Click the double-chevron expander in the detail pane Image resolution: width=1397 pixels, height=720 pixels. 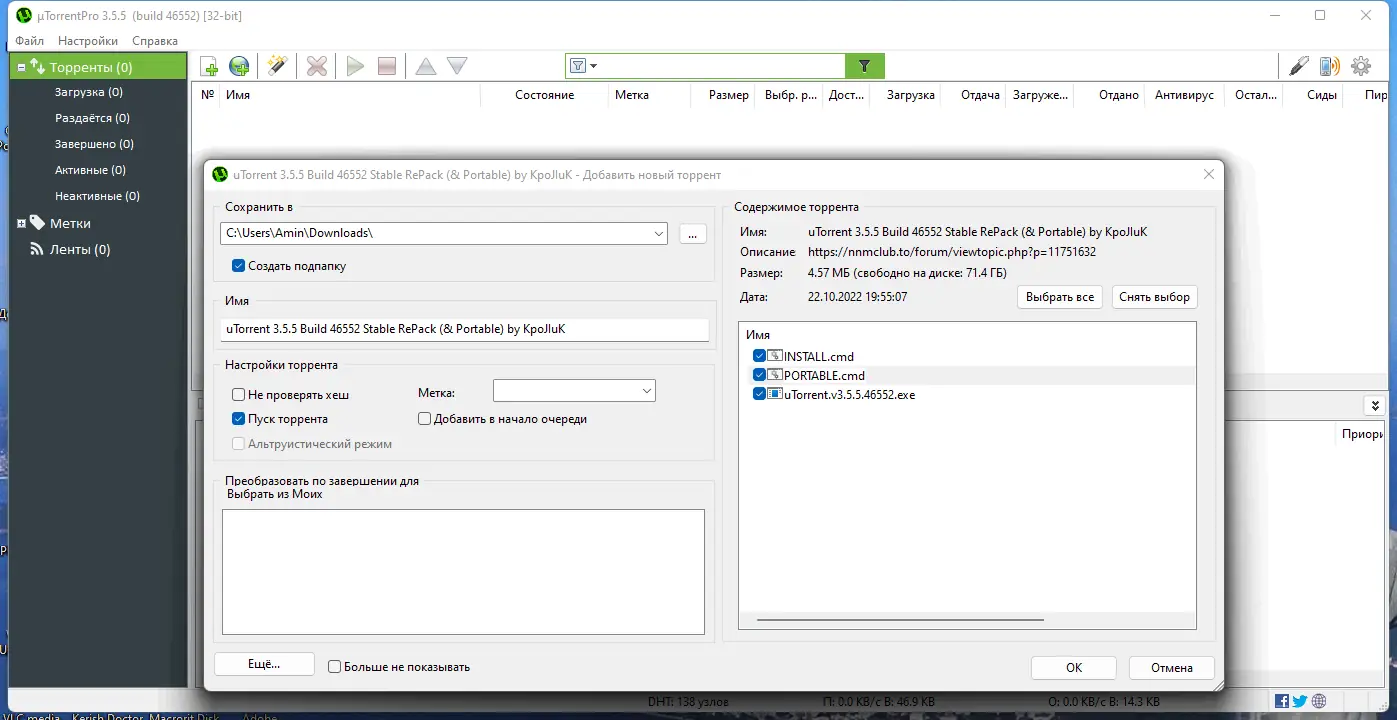1375,405
